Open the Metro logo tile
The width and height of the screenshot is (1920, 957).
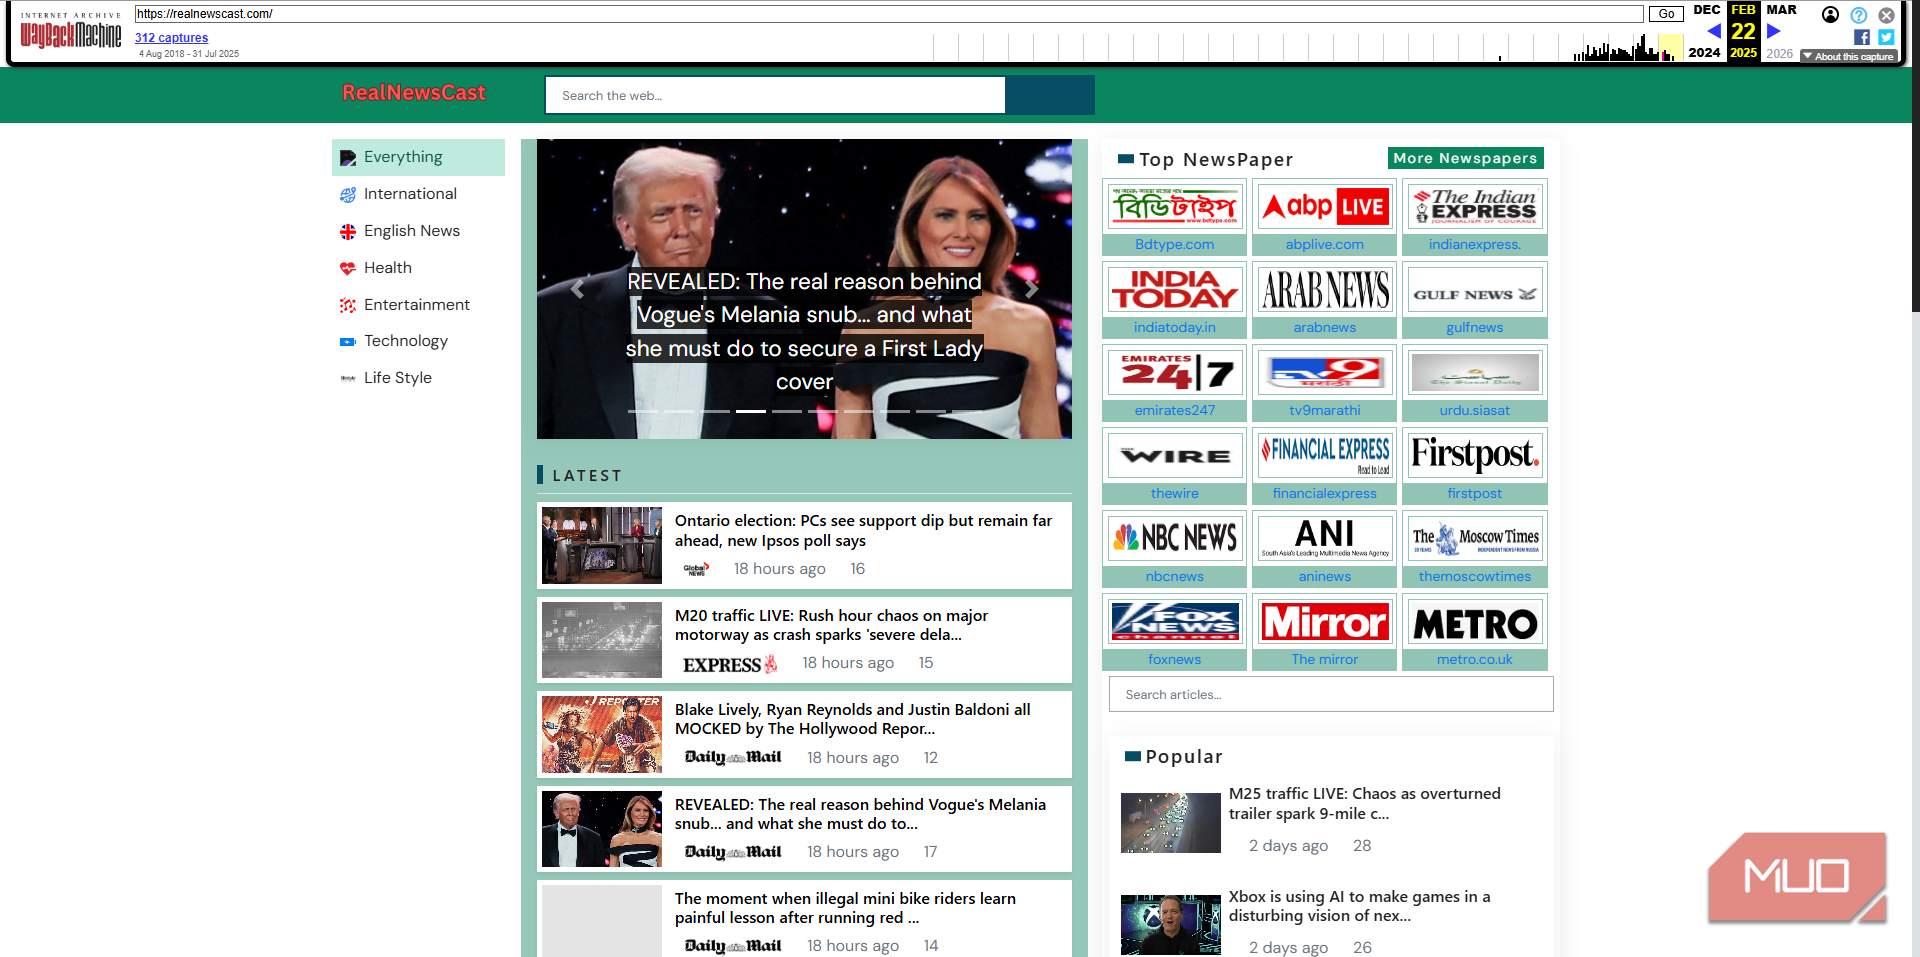(1474, 622)
